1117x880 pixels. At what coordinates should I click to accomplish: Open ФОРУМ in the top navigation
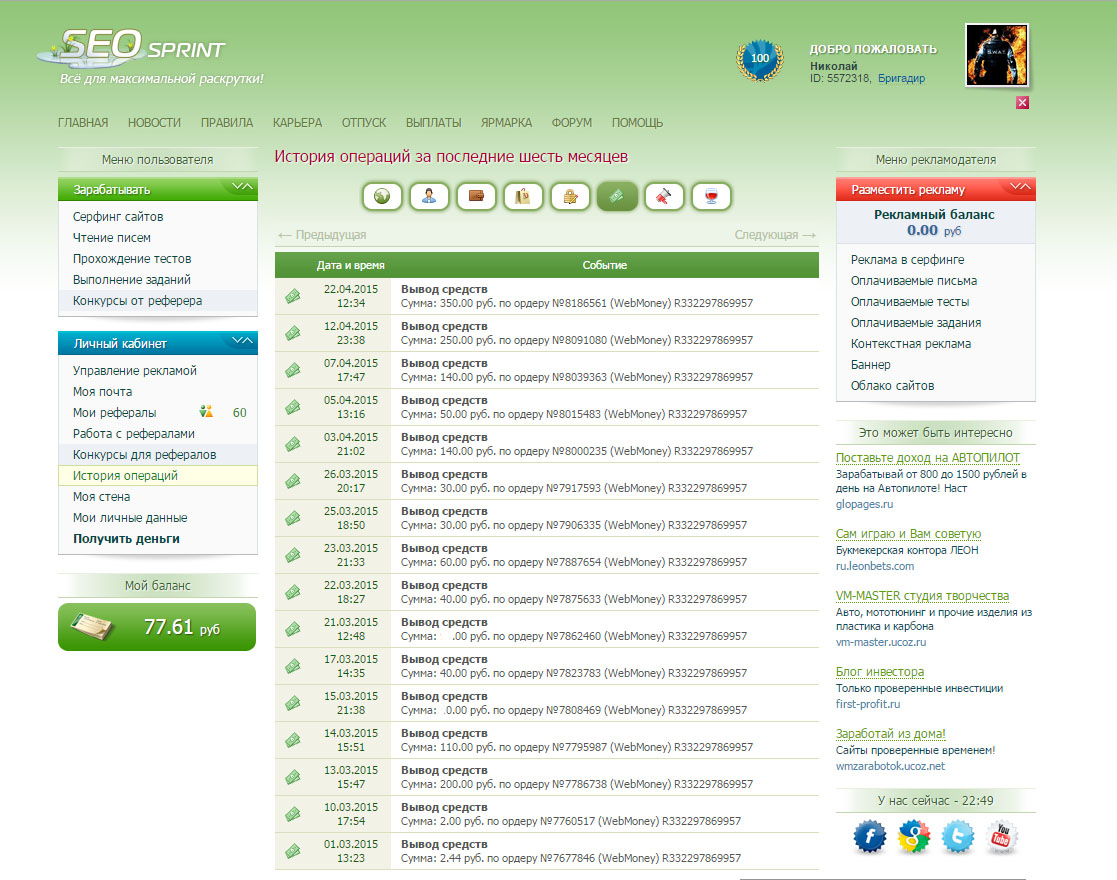pos(571,123)
